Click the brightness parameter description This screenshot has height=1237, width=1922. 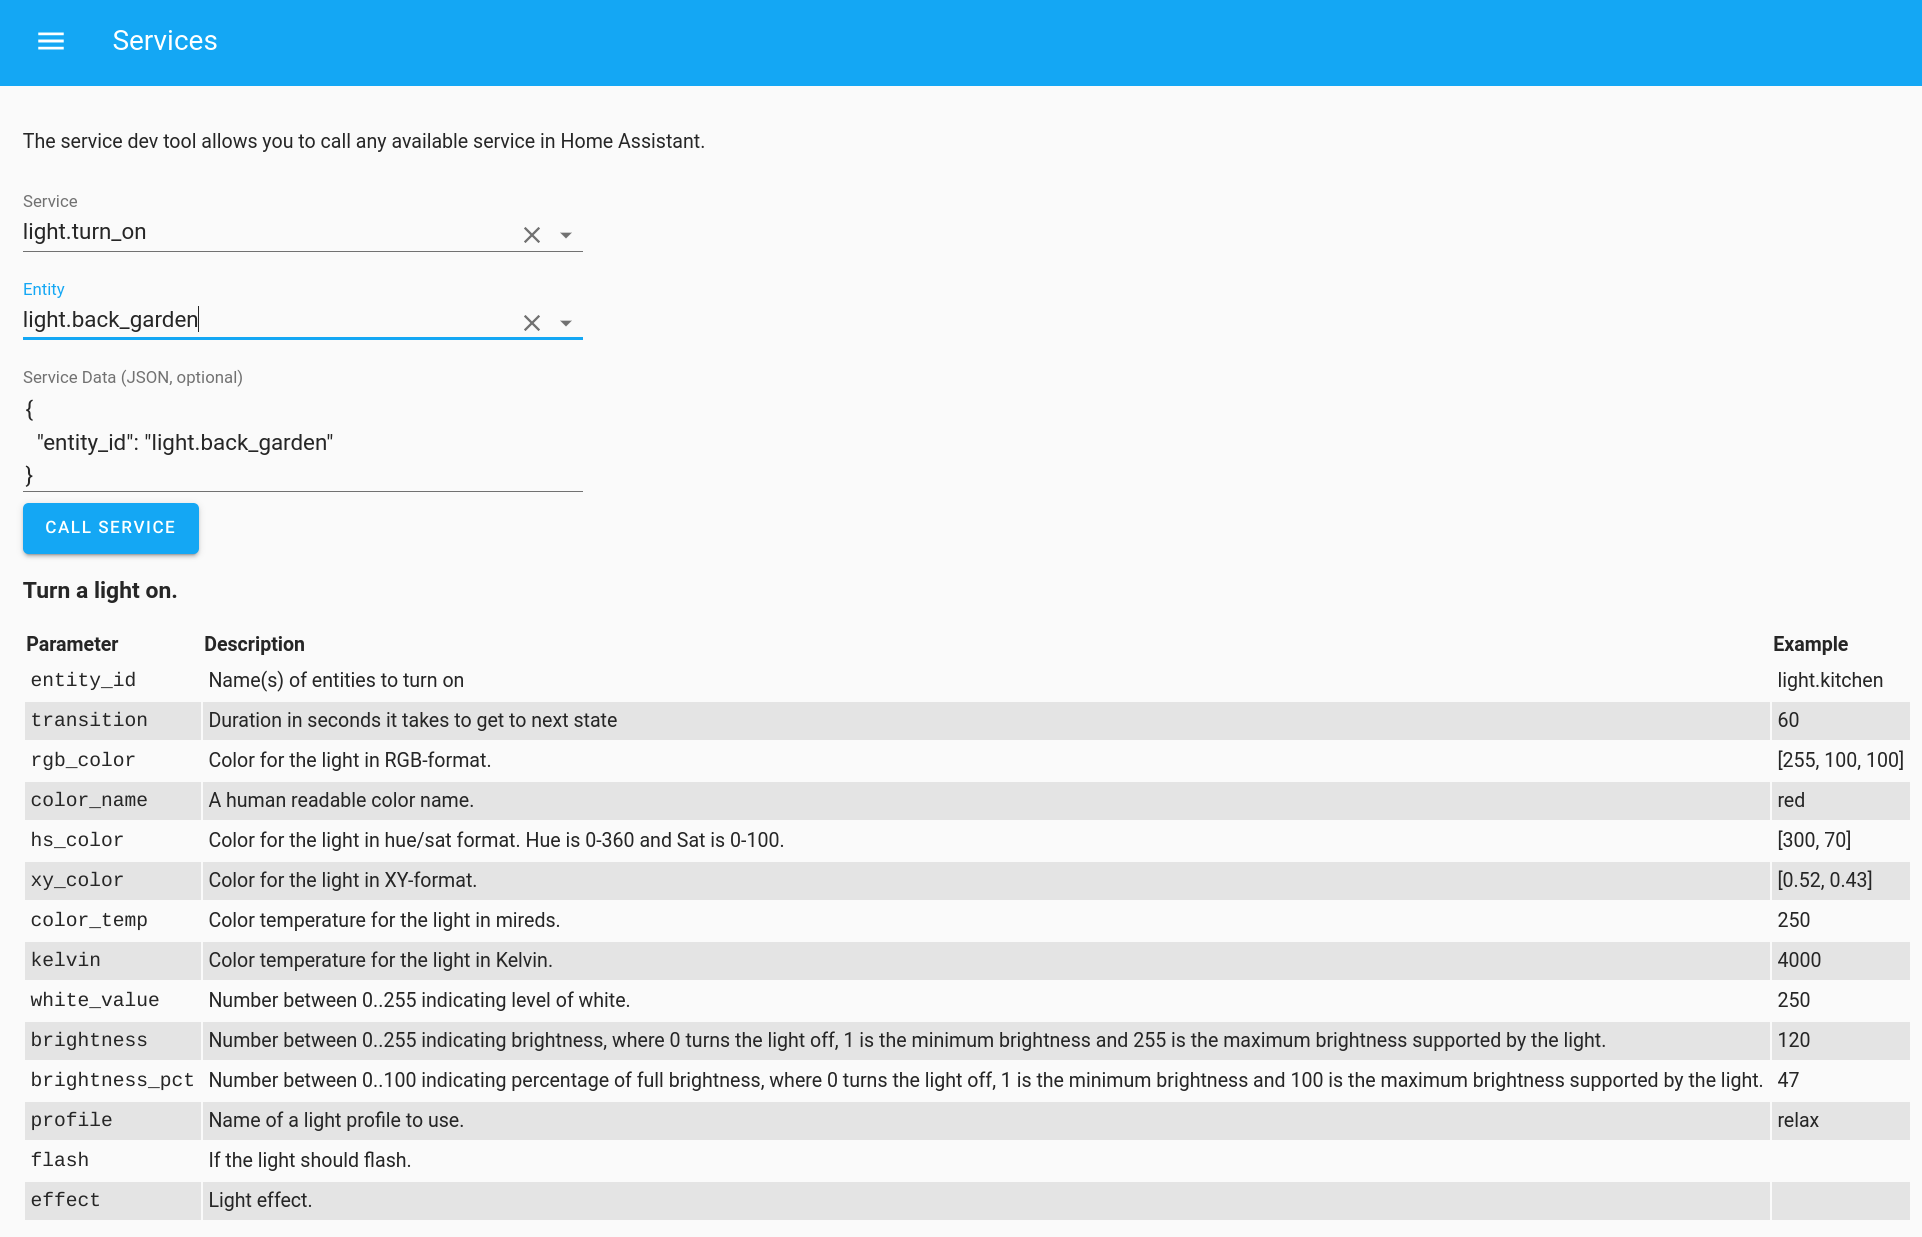coord(900,1040)
